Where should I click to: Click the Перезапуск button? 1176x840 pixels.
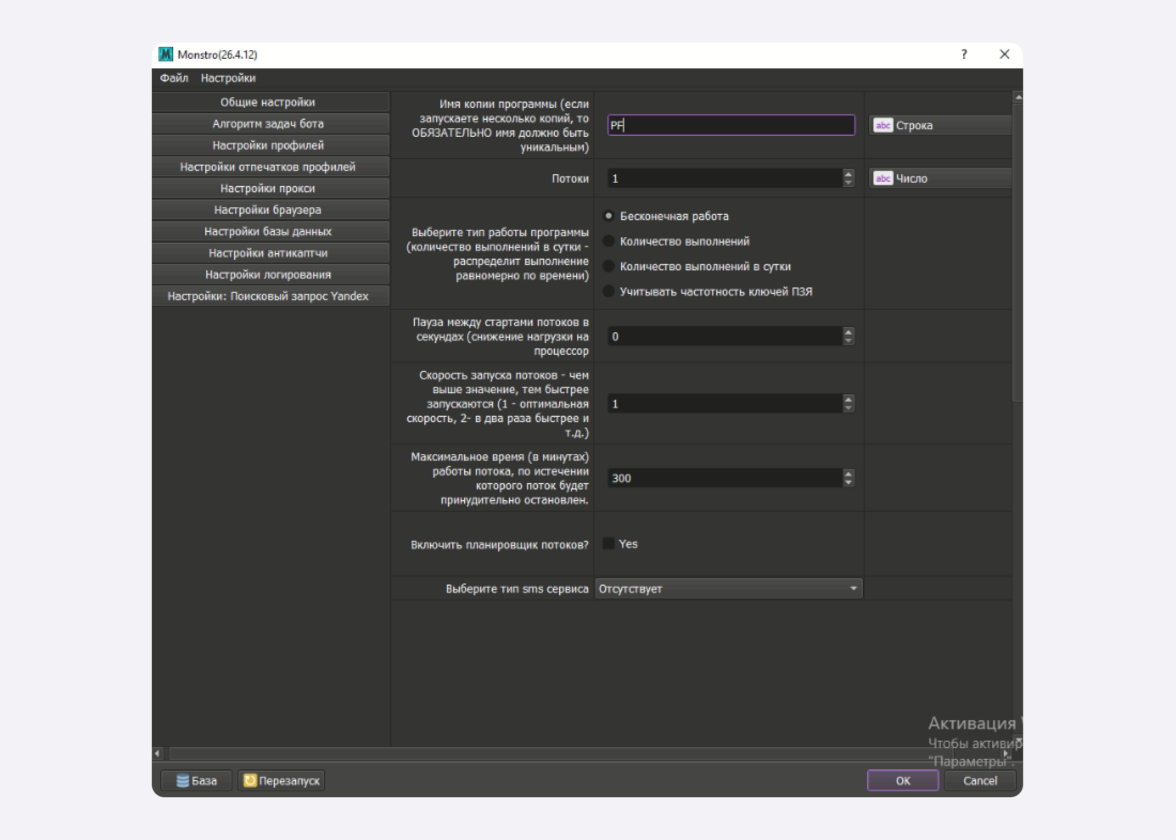281,781
